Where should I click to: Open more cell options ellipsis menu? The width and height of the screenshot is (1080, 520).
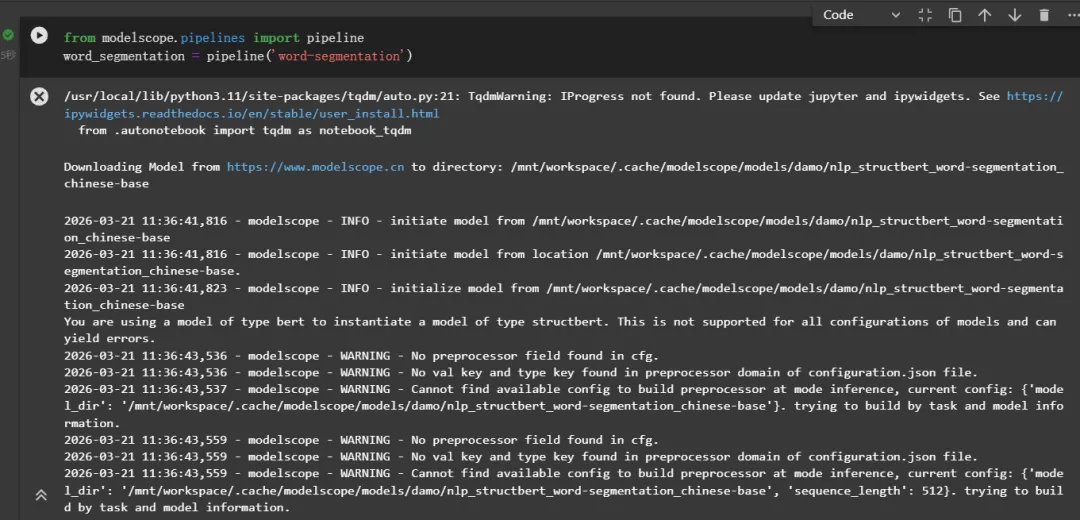(1070, 15)
